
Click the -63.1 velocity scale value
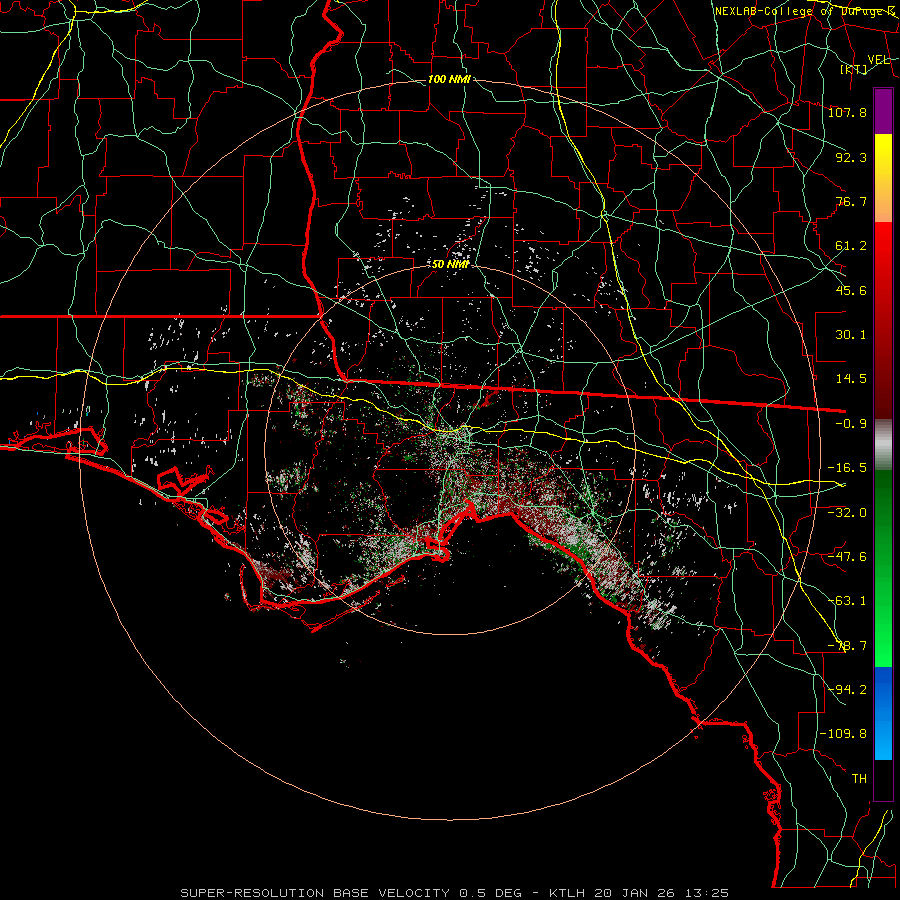coord(847,601)
